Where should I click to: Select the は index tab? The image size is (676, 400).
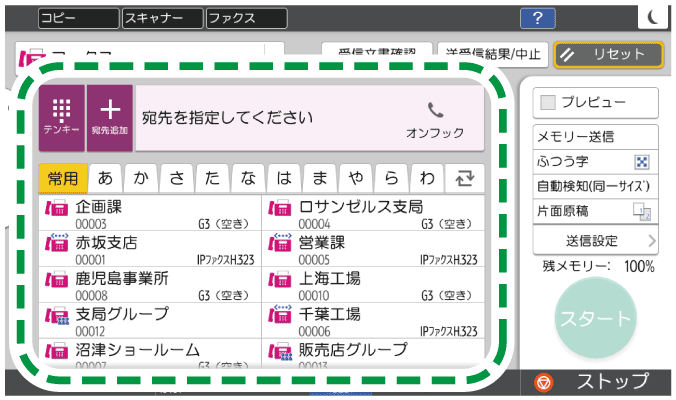click(x=285, y=178)
